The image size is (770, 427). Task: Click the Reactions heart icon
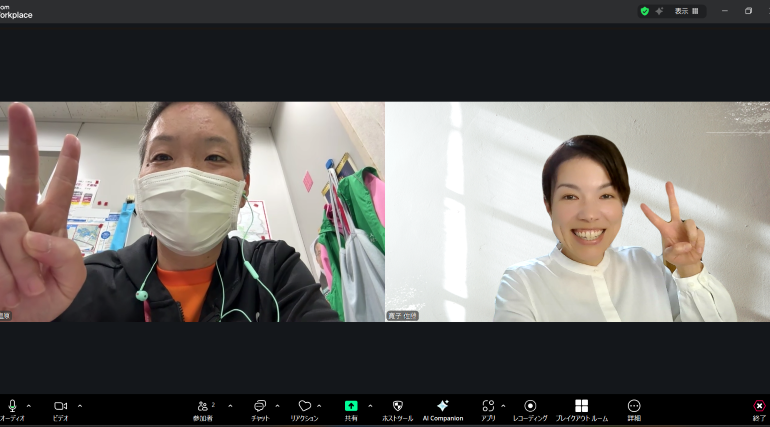(304, 406)
